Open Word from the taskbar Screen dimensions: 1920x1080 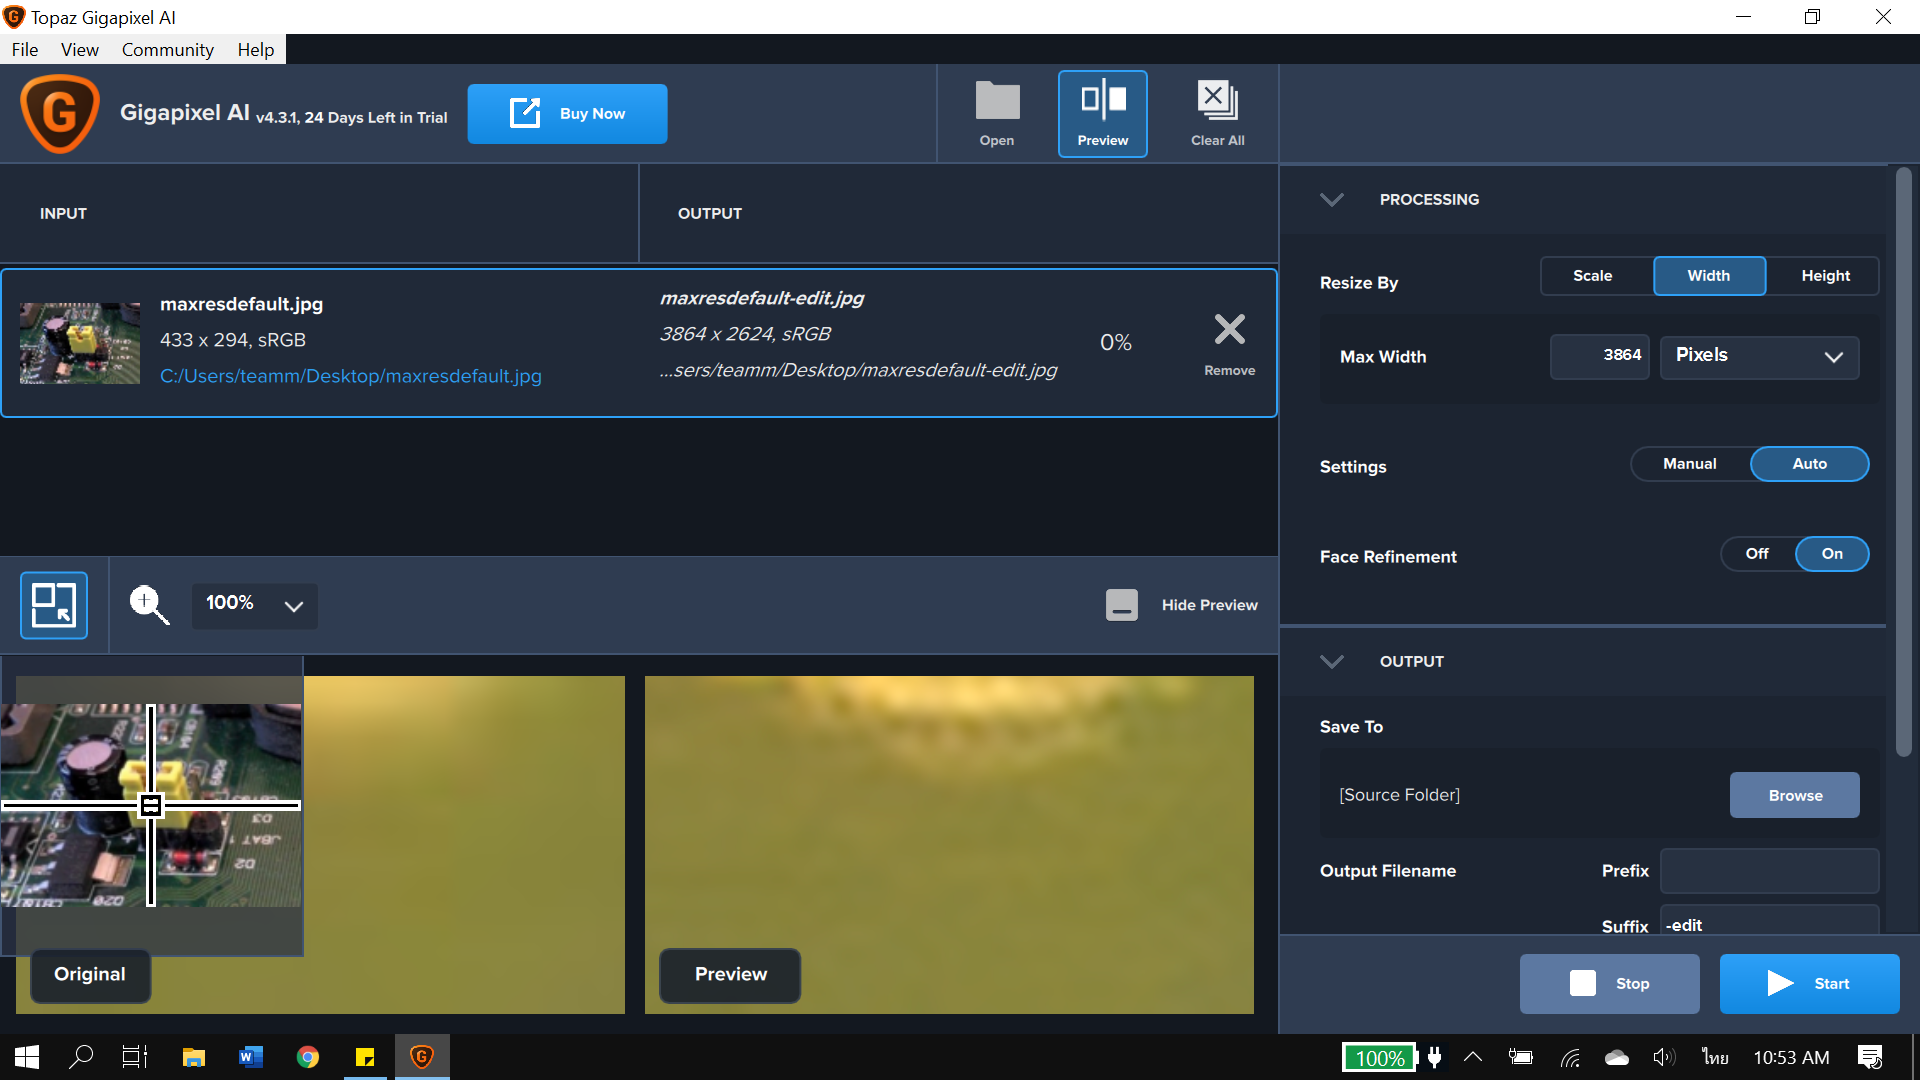251,1057
